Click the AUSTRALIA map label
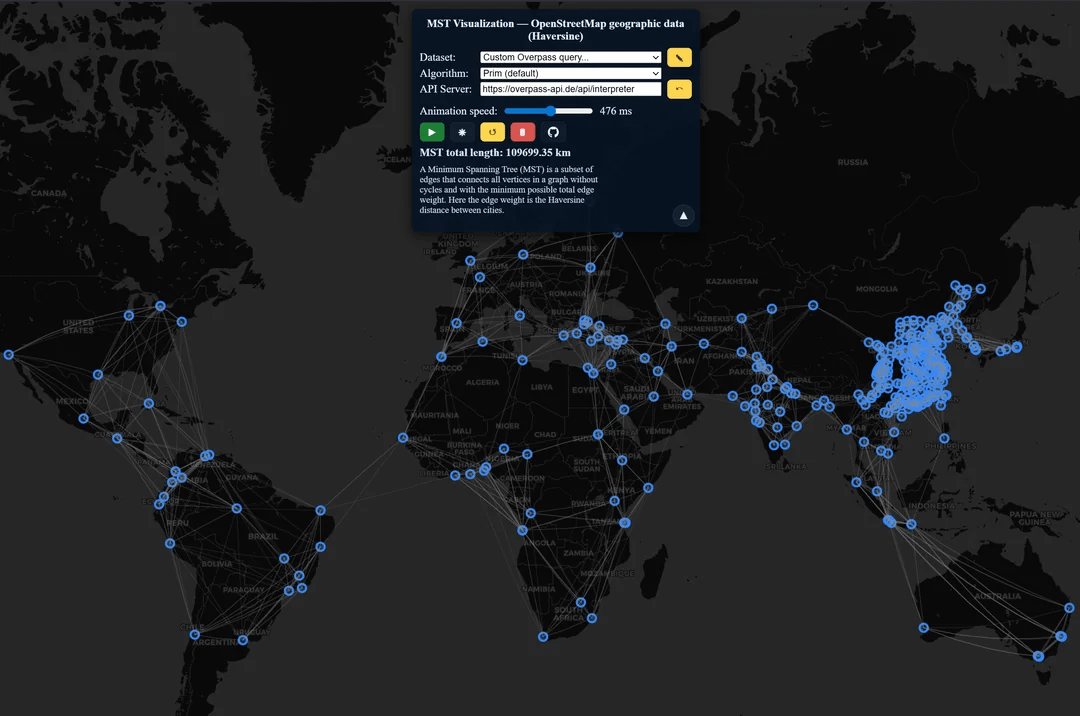This screenshot has width=1080, height=716. click(x=997, y=596)
